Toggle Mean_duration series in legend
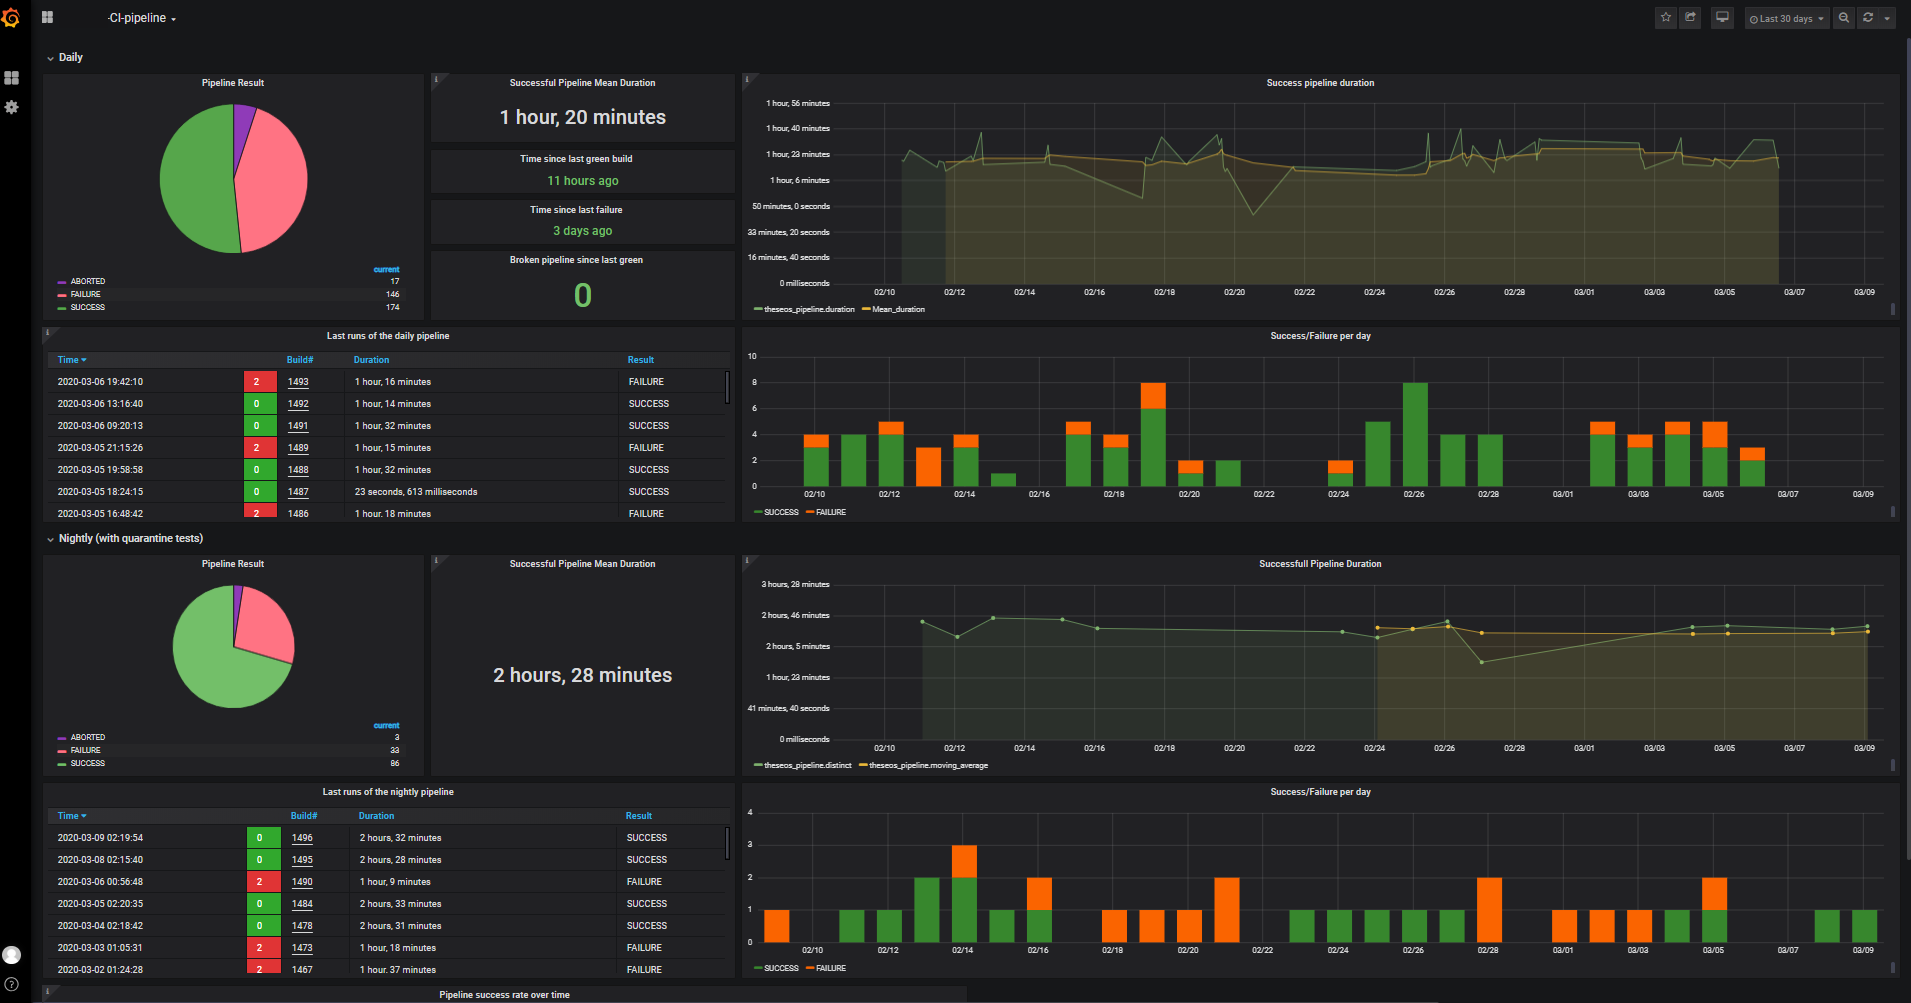The image size is (1911, 1003). click(x=898, y=309)
